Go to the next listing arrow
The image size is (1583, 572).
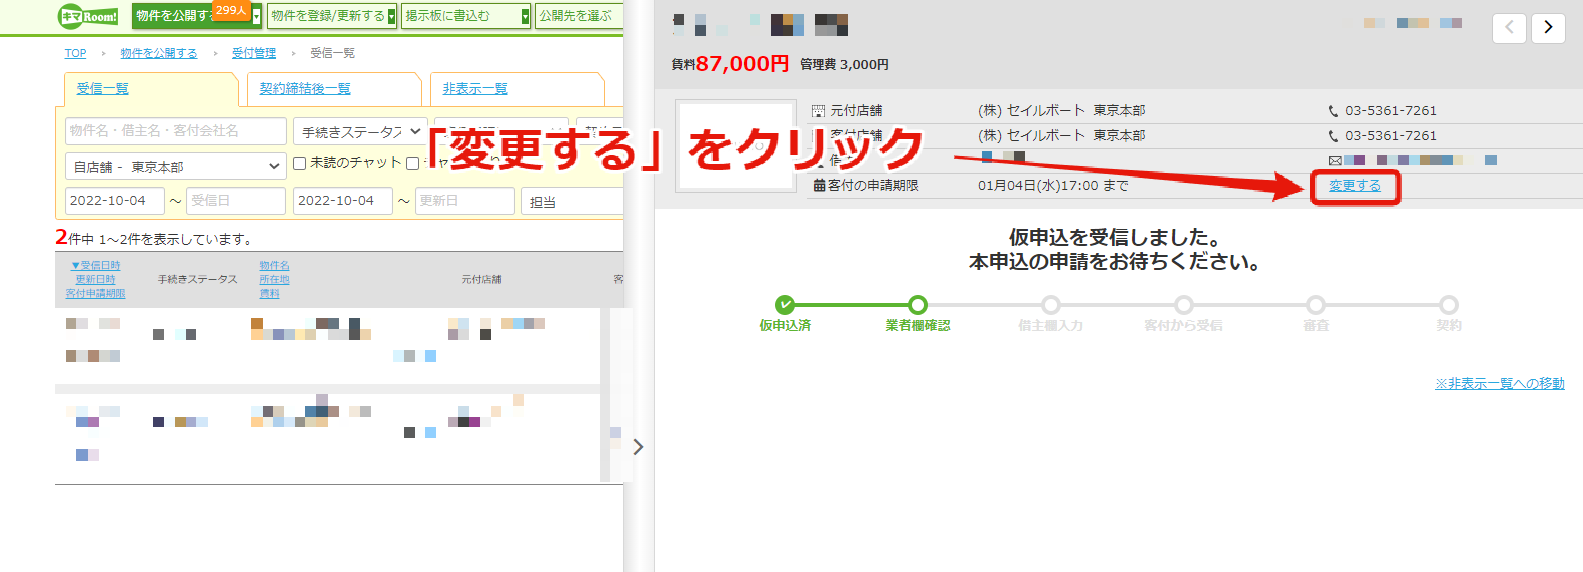pos(1548,27)
